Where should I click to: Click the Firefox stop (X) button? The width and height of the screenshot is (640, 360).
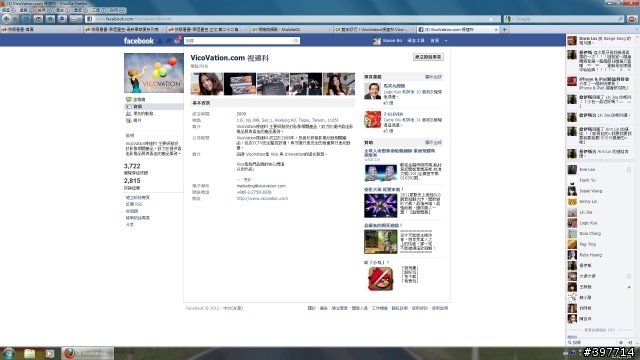[x=26, y=19]
